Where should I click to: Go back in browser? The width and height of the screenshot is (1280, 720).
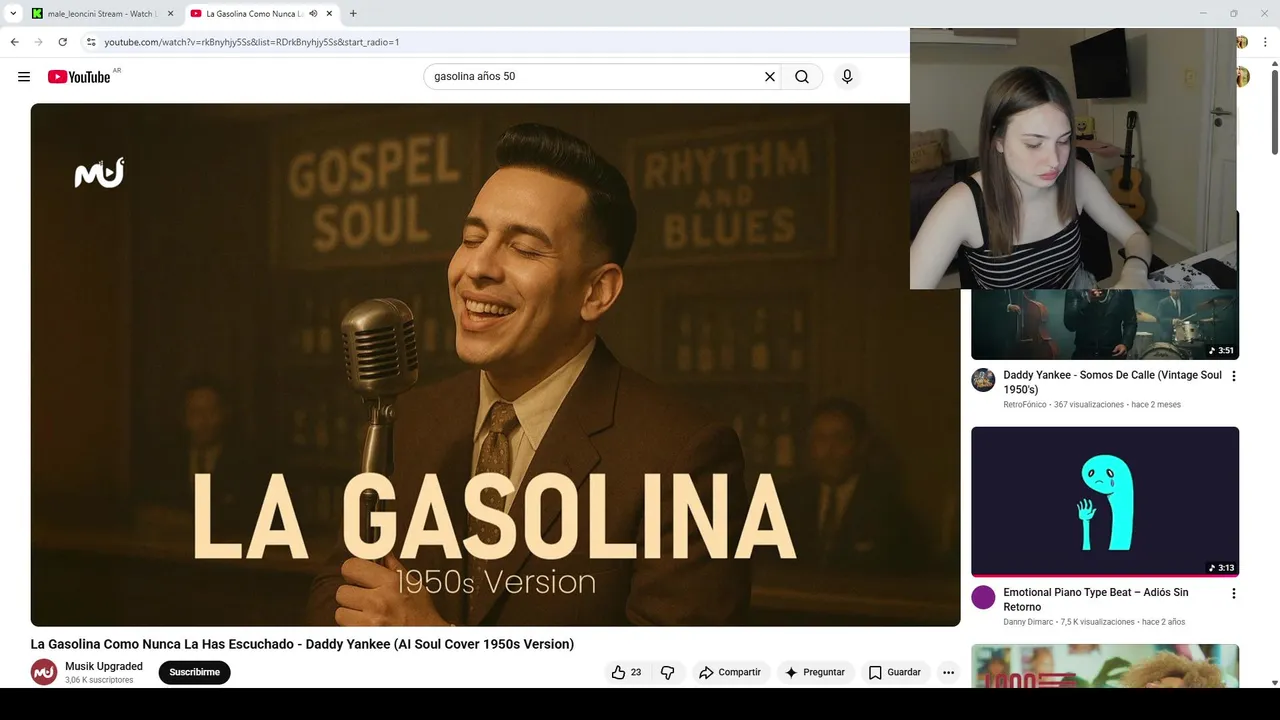click(x=14, y=42)
